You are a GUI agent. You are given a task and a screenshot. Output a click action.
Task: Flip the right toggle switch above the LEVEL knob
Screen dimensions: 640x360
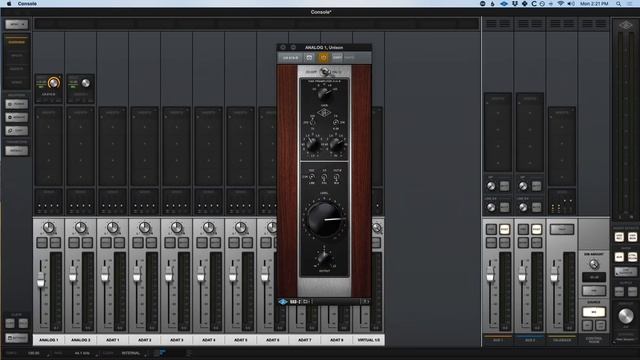tap(336, 177)
